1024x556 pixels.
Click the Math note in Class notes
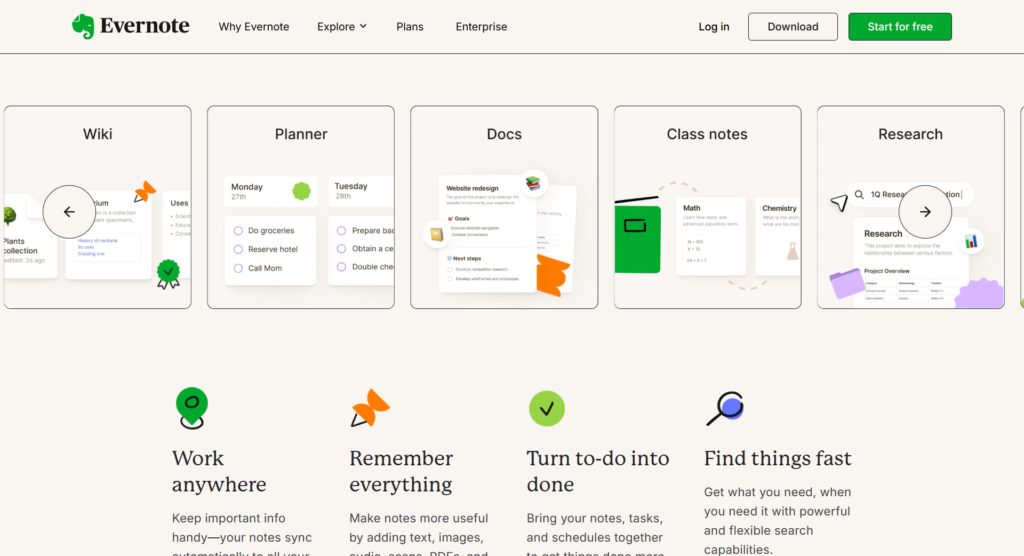coord(711,236)
